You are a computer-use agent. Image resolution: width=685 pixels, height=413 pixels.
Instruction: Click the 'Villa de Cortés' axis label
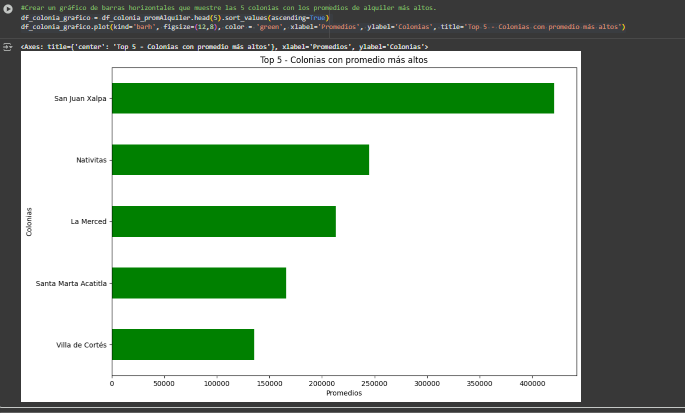[80, 345]
